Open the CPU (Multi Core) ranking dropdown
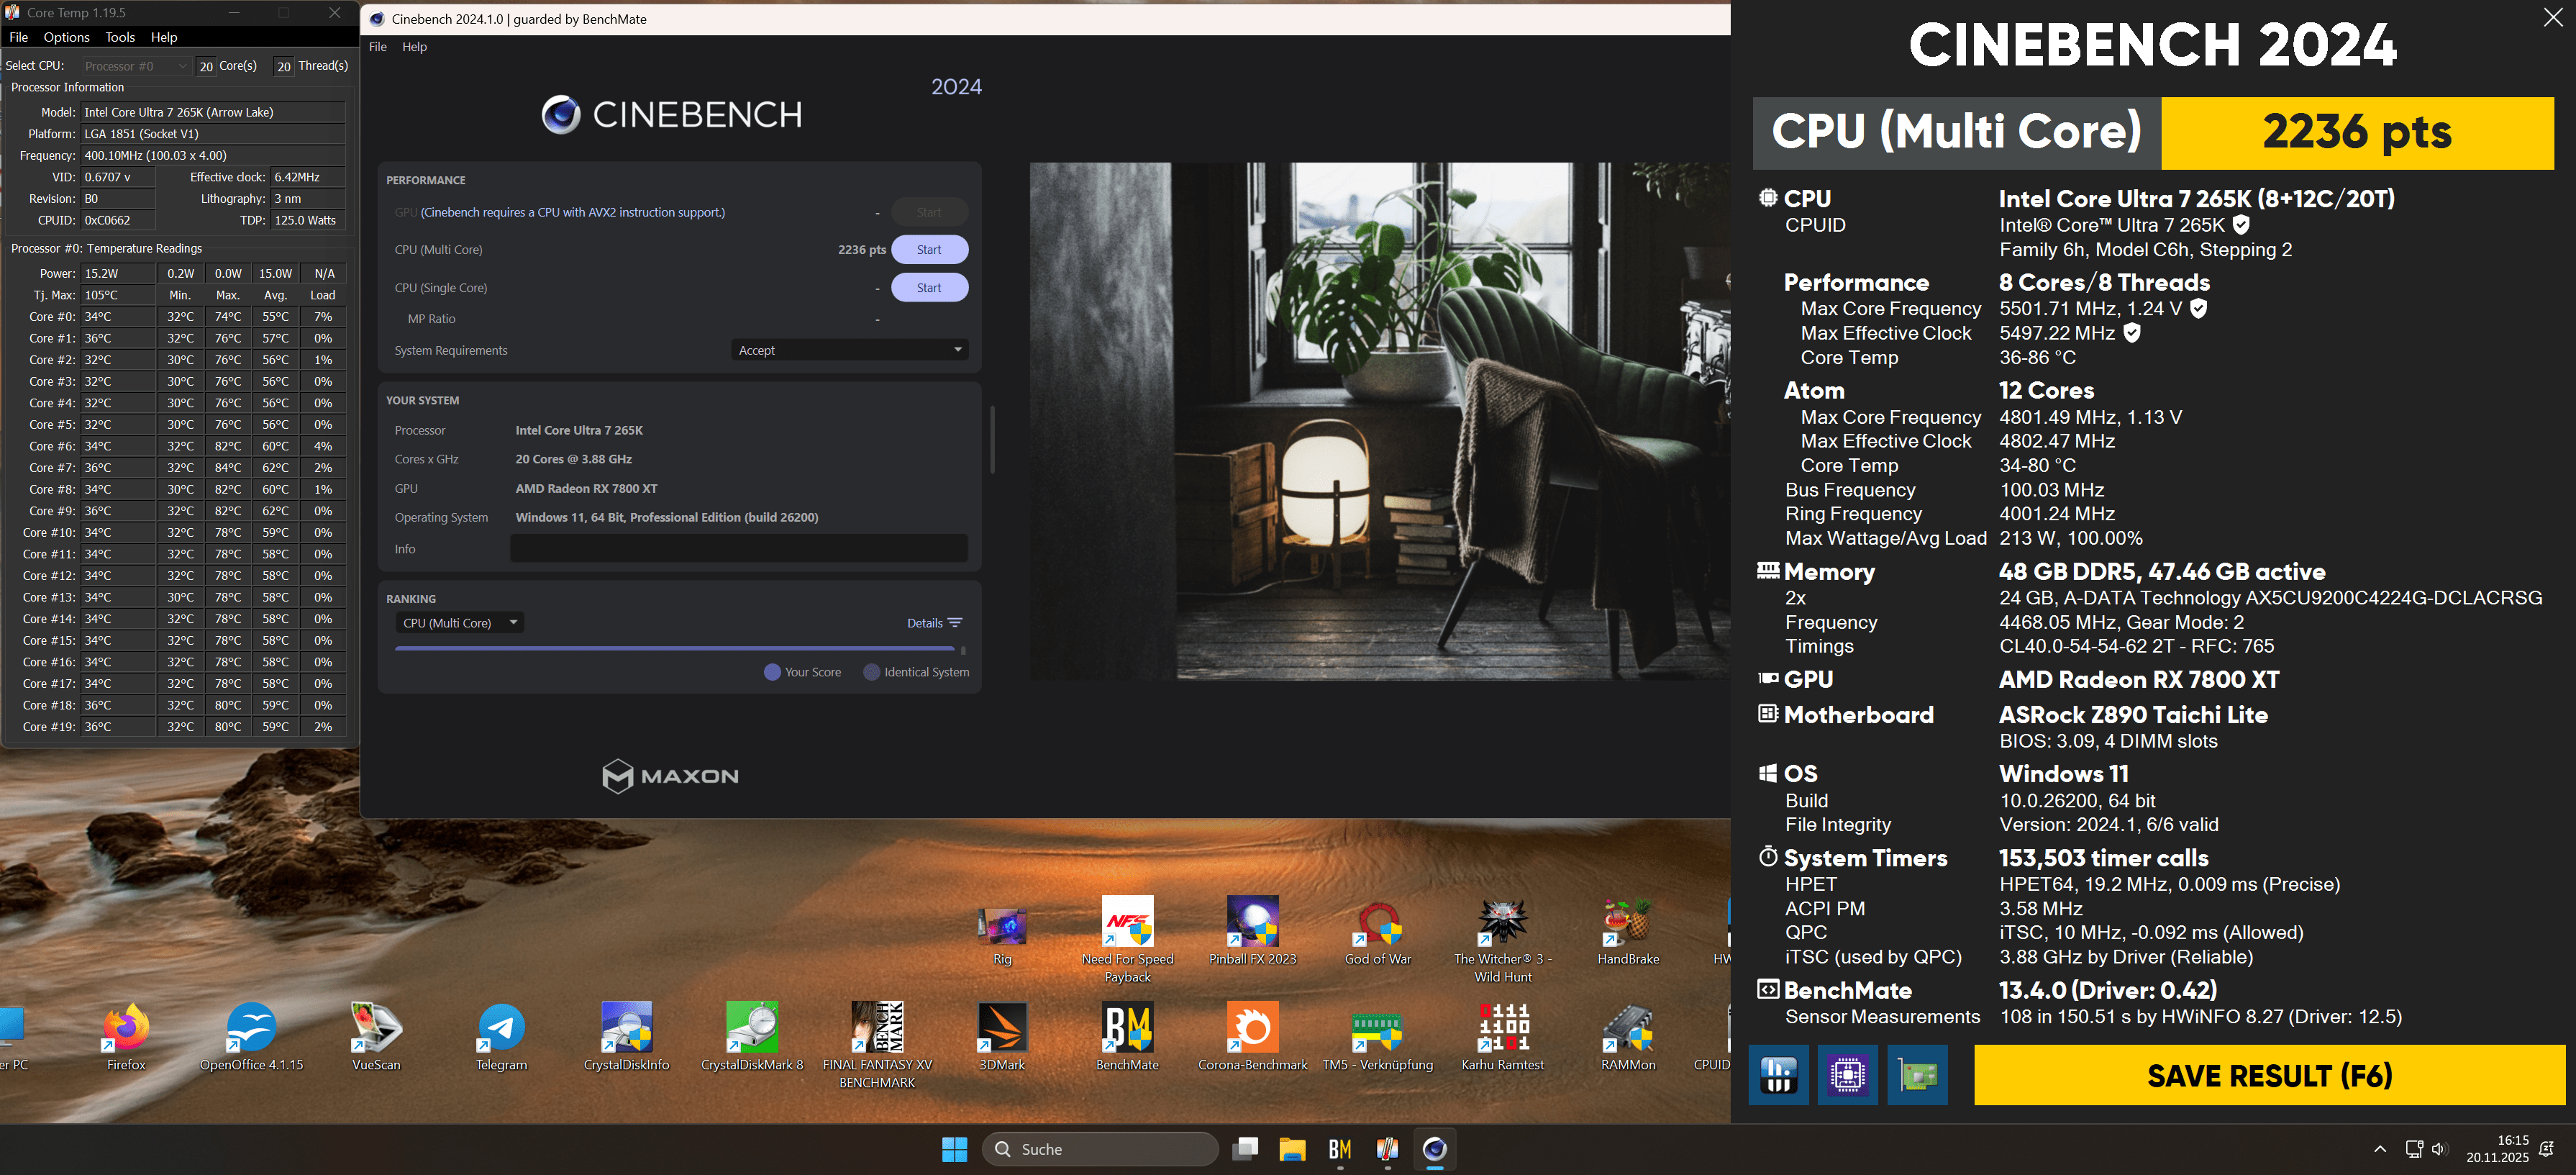Image resolution: width=2576 pixels, height=1175 pixels. pos(460,623)
